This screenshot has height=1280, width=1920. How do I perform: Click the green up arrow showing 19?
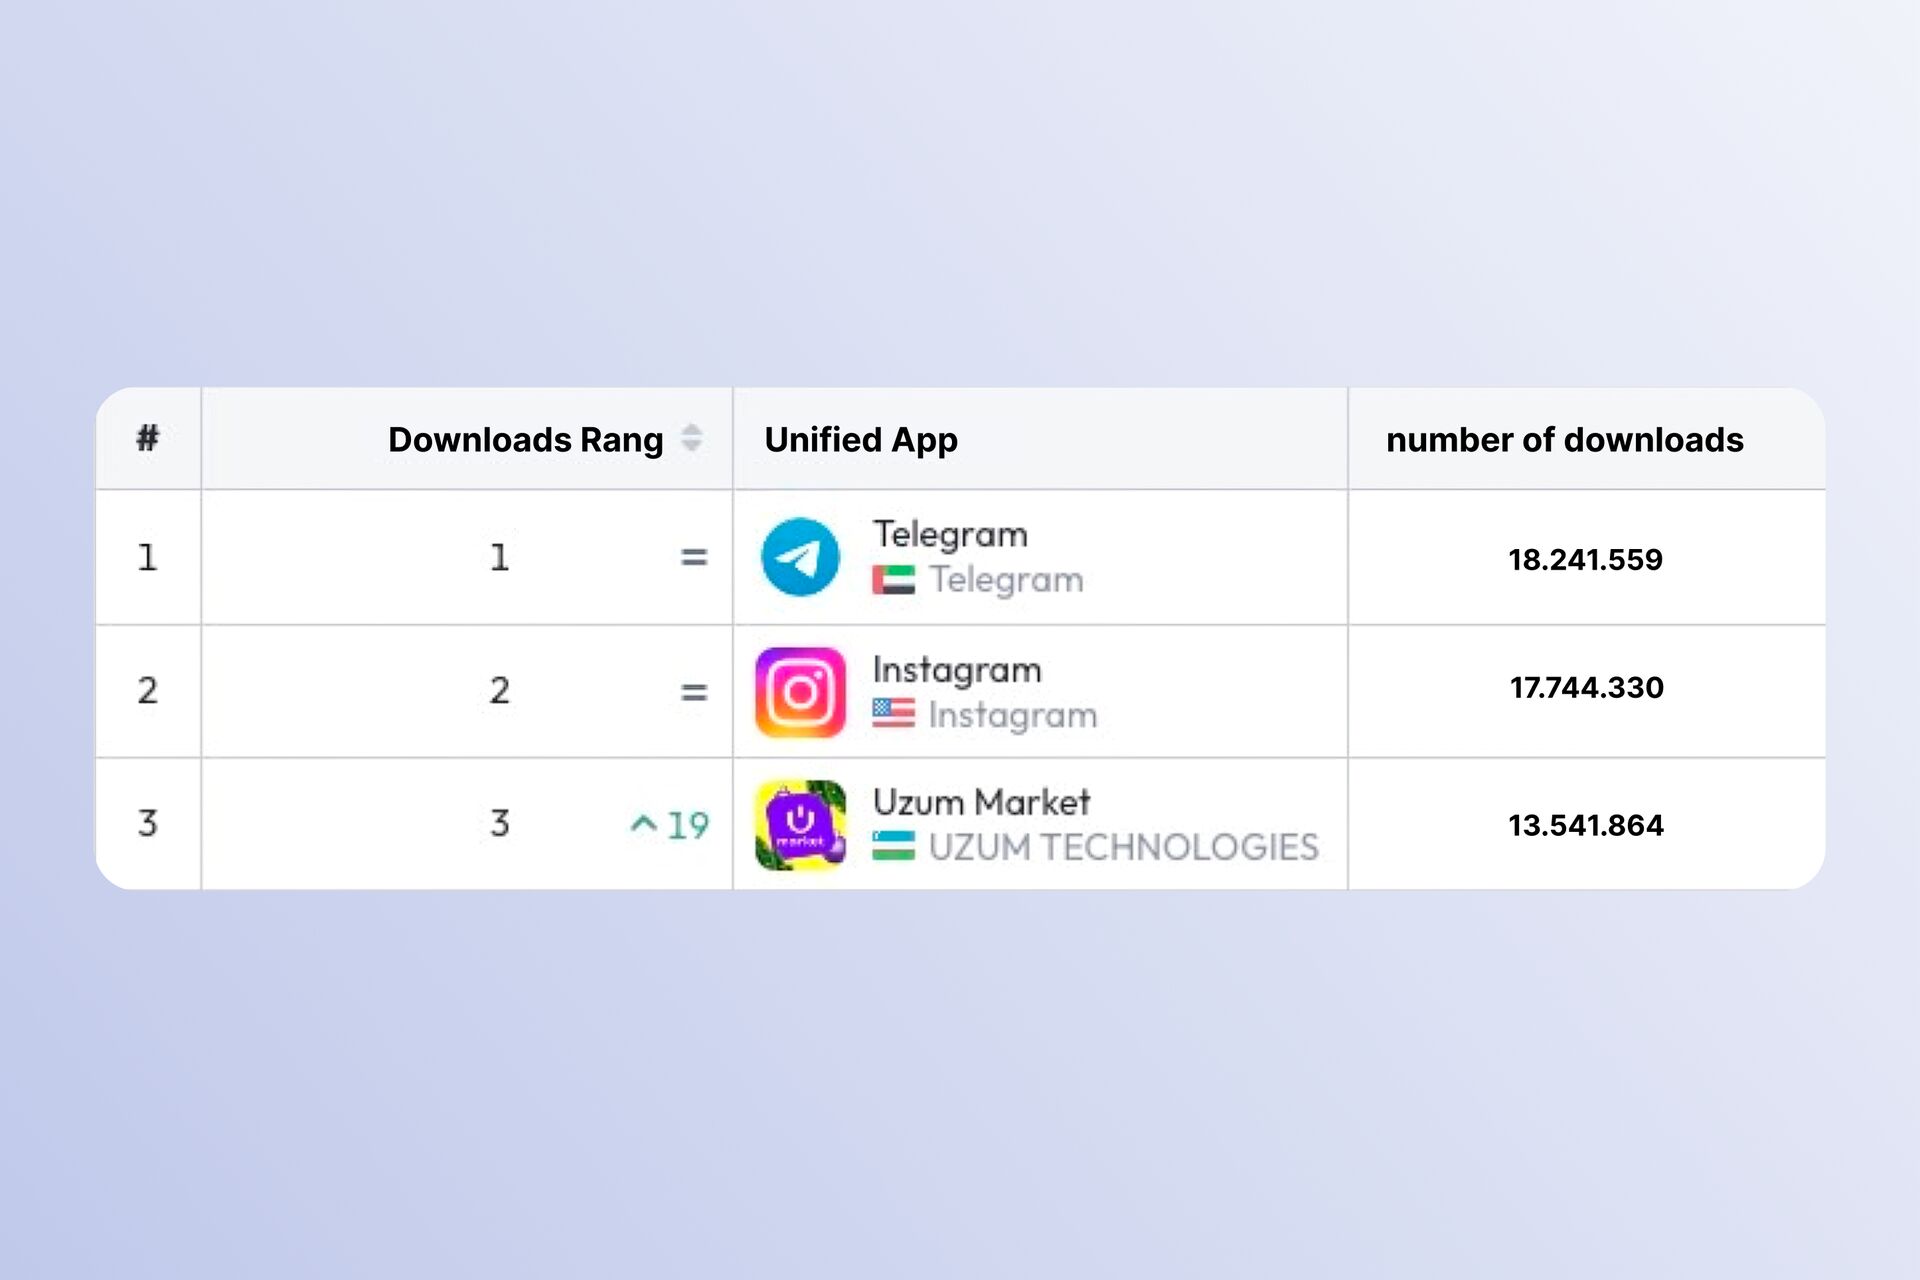(669, 825)
